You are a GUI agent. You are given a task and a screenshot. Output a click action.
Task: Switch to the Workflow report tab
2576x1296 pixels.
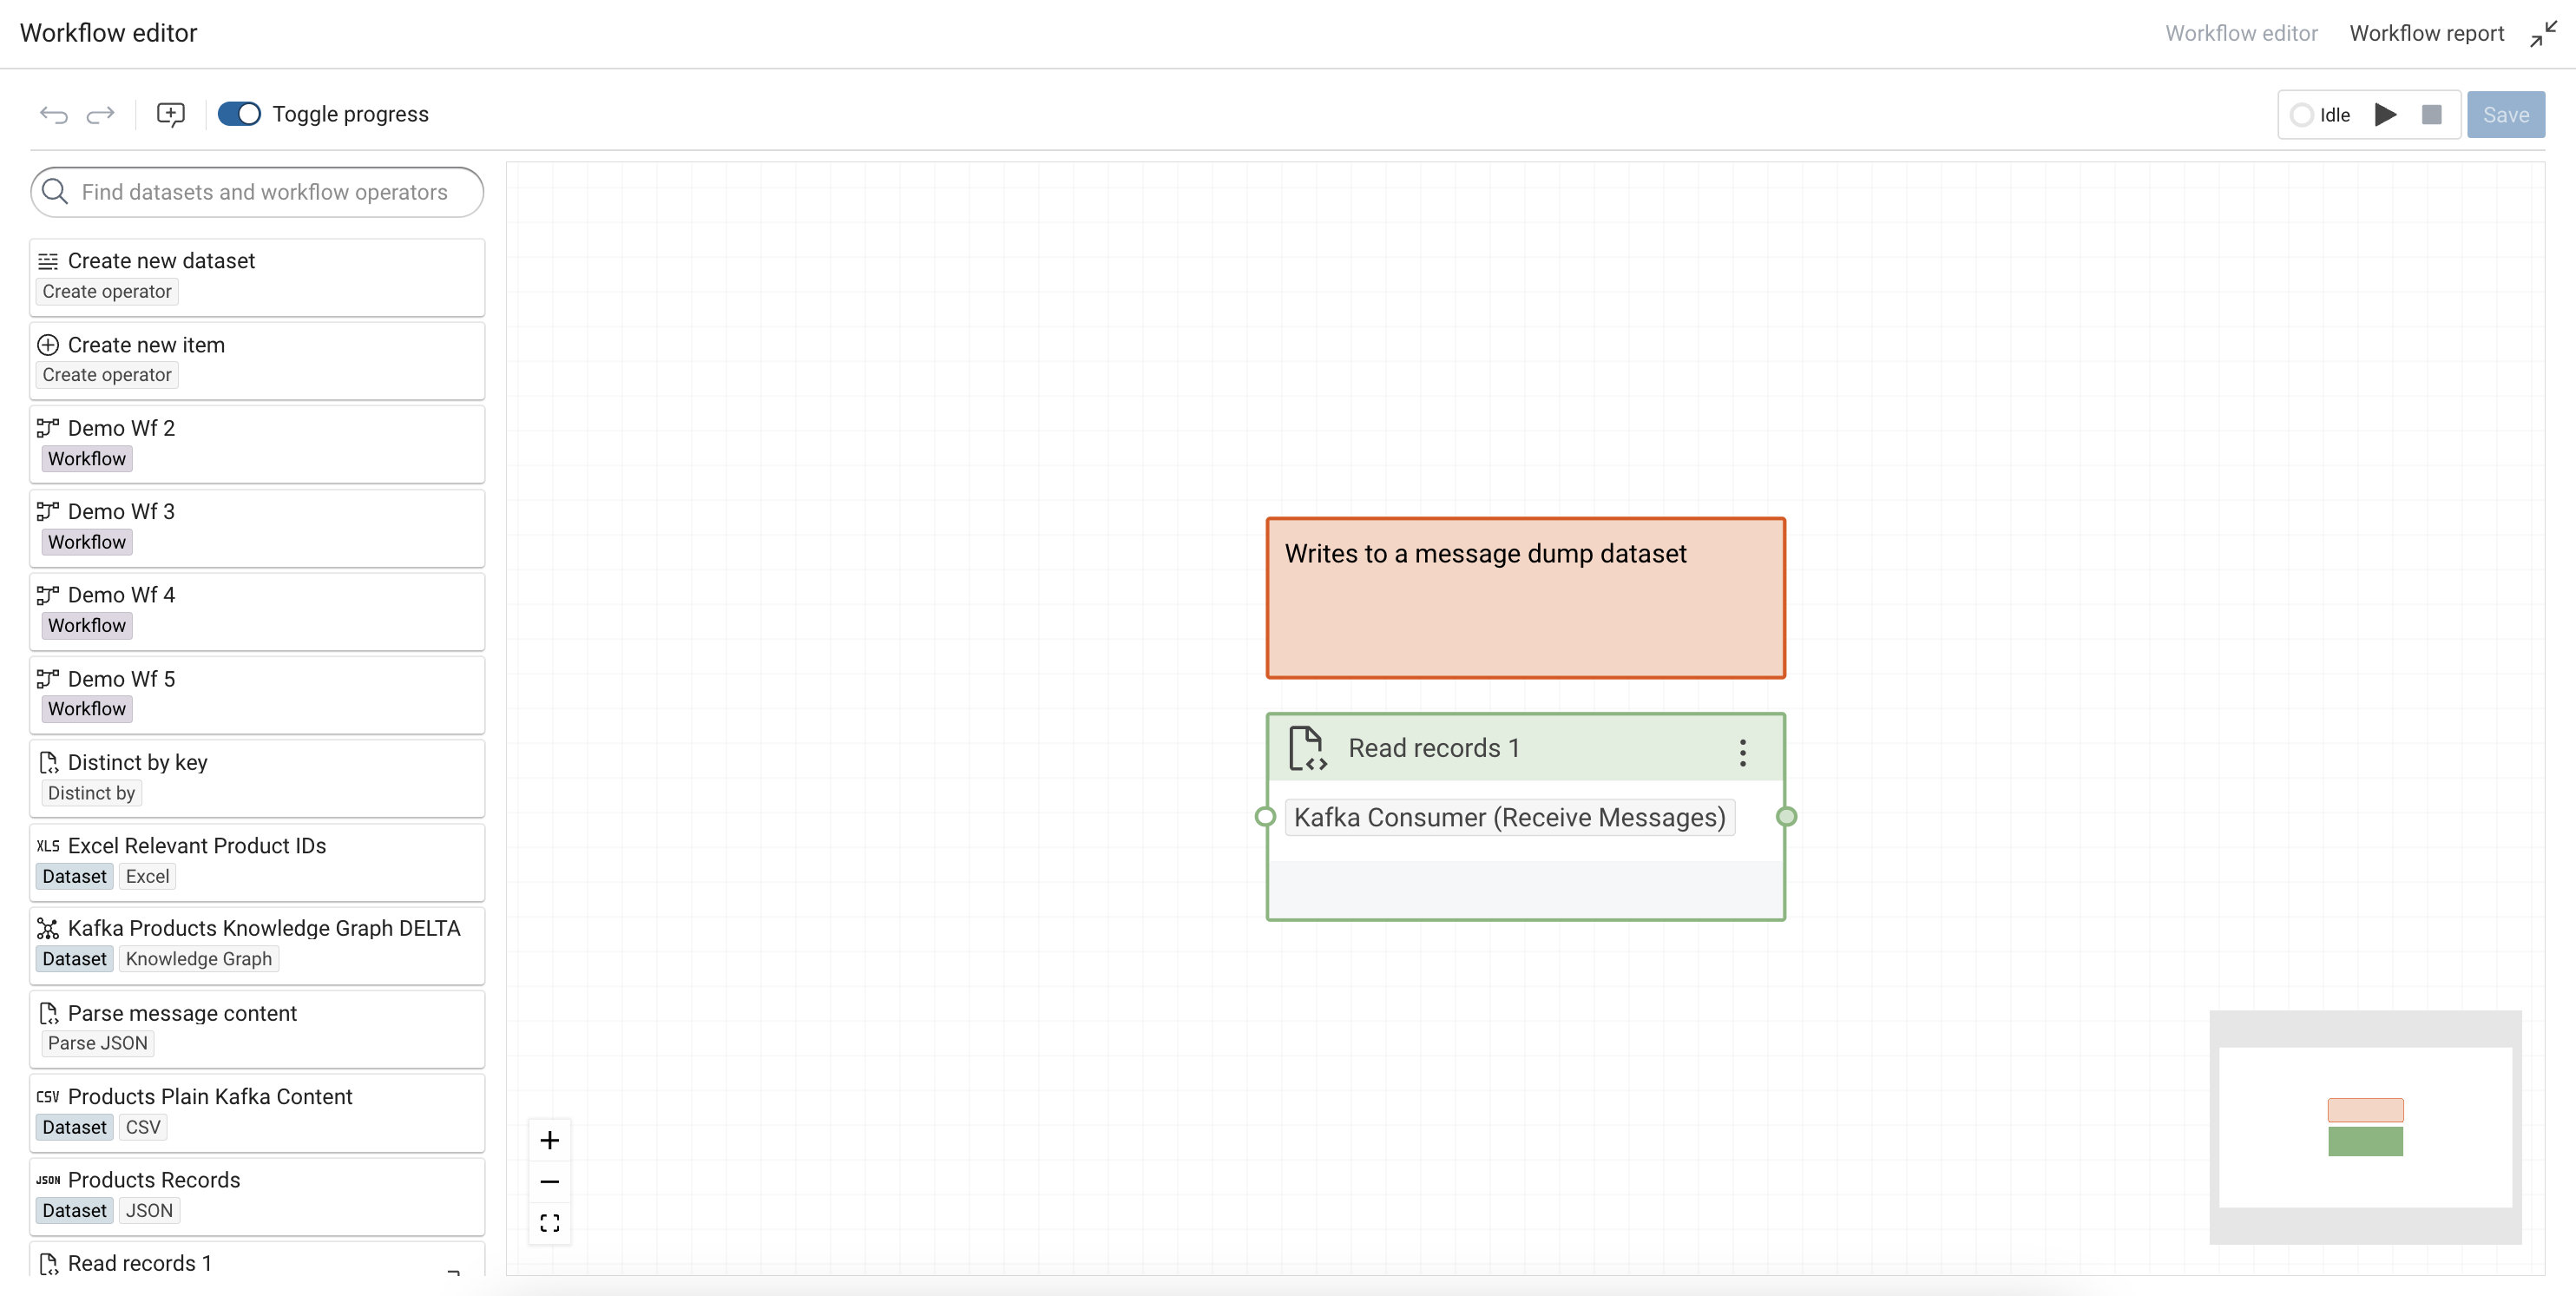click(x=2426, y=33)
